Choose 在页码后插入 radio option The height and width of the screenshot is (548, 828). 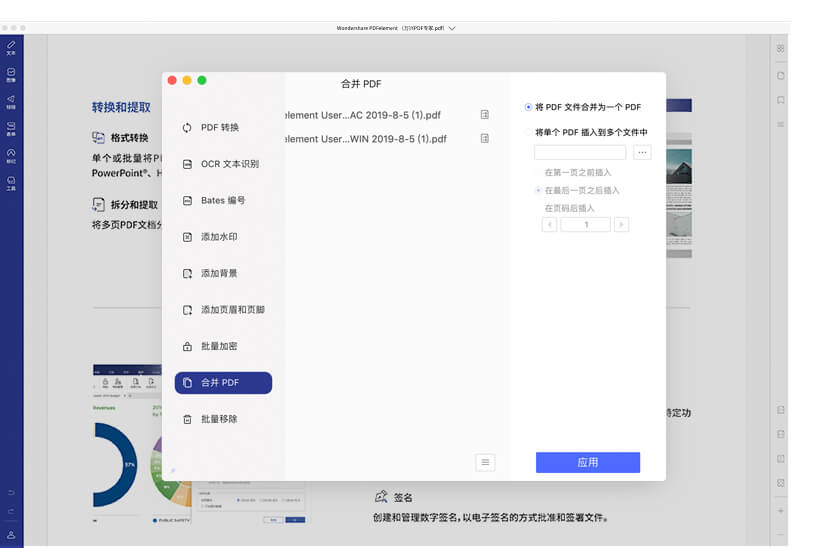point(538,208)
